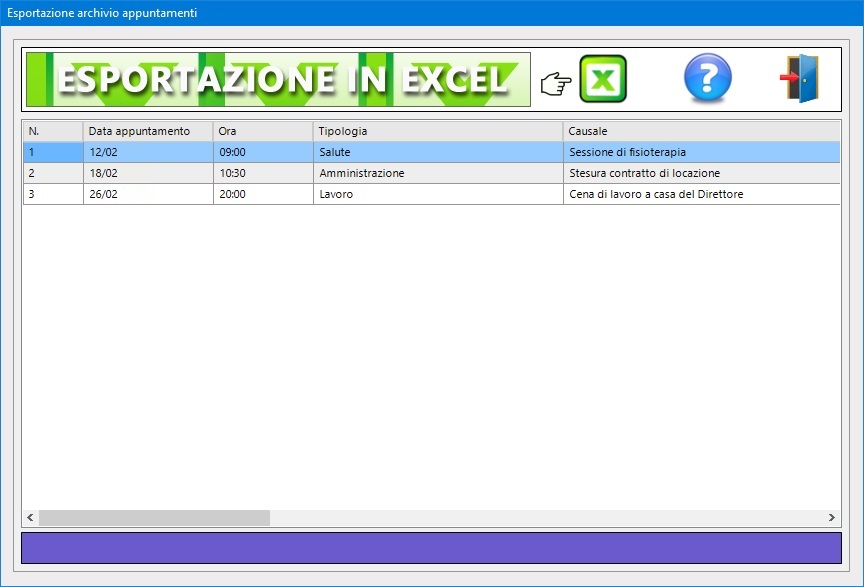Exit via the door icon
Screen dimensions: 864x587
[799, 78]
